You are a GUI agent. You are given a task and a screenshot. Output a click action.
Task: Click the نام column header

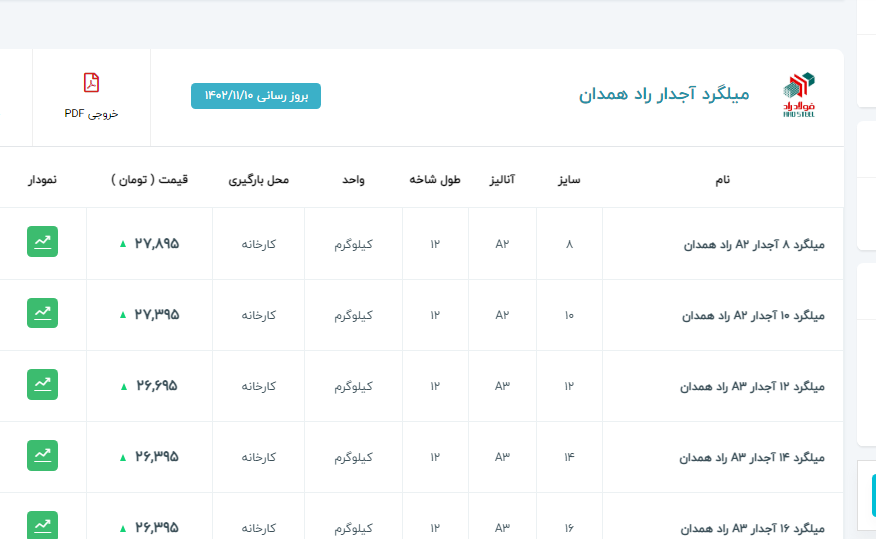[722, 180]
